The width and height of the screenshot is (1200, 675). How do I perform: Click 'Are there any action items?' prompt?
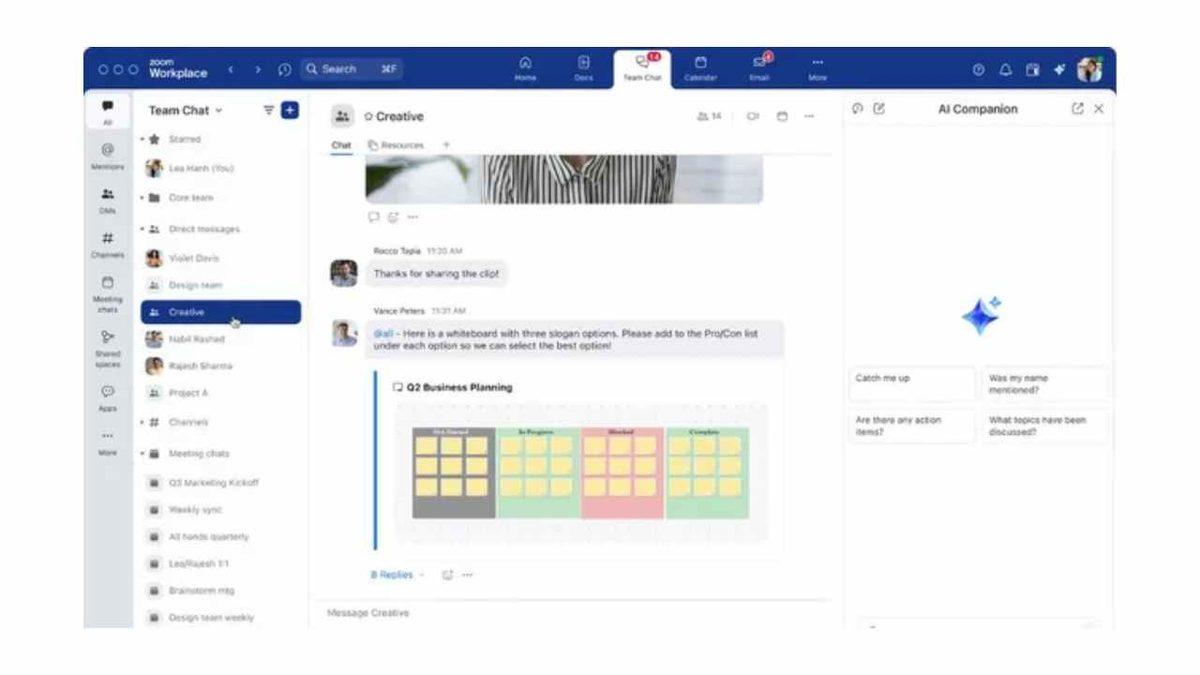pyautogui.click(x=911, y=426)
